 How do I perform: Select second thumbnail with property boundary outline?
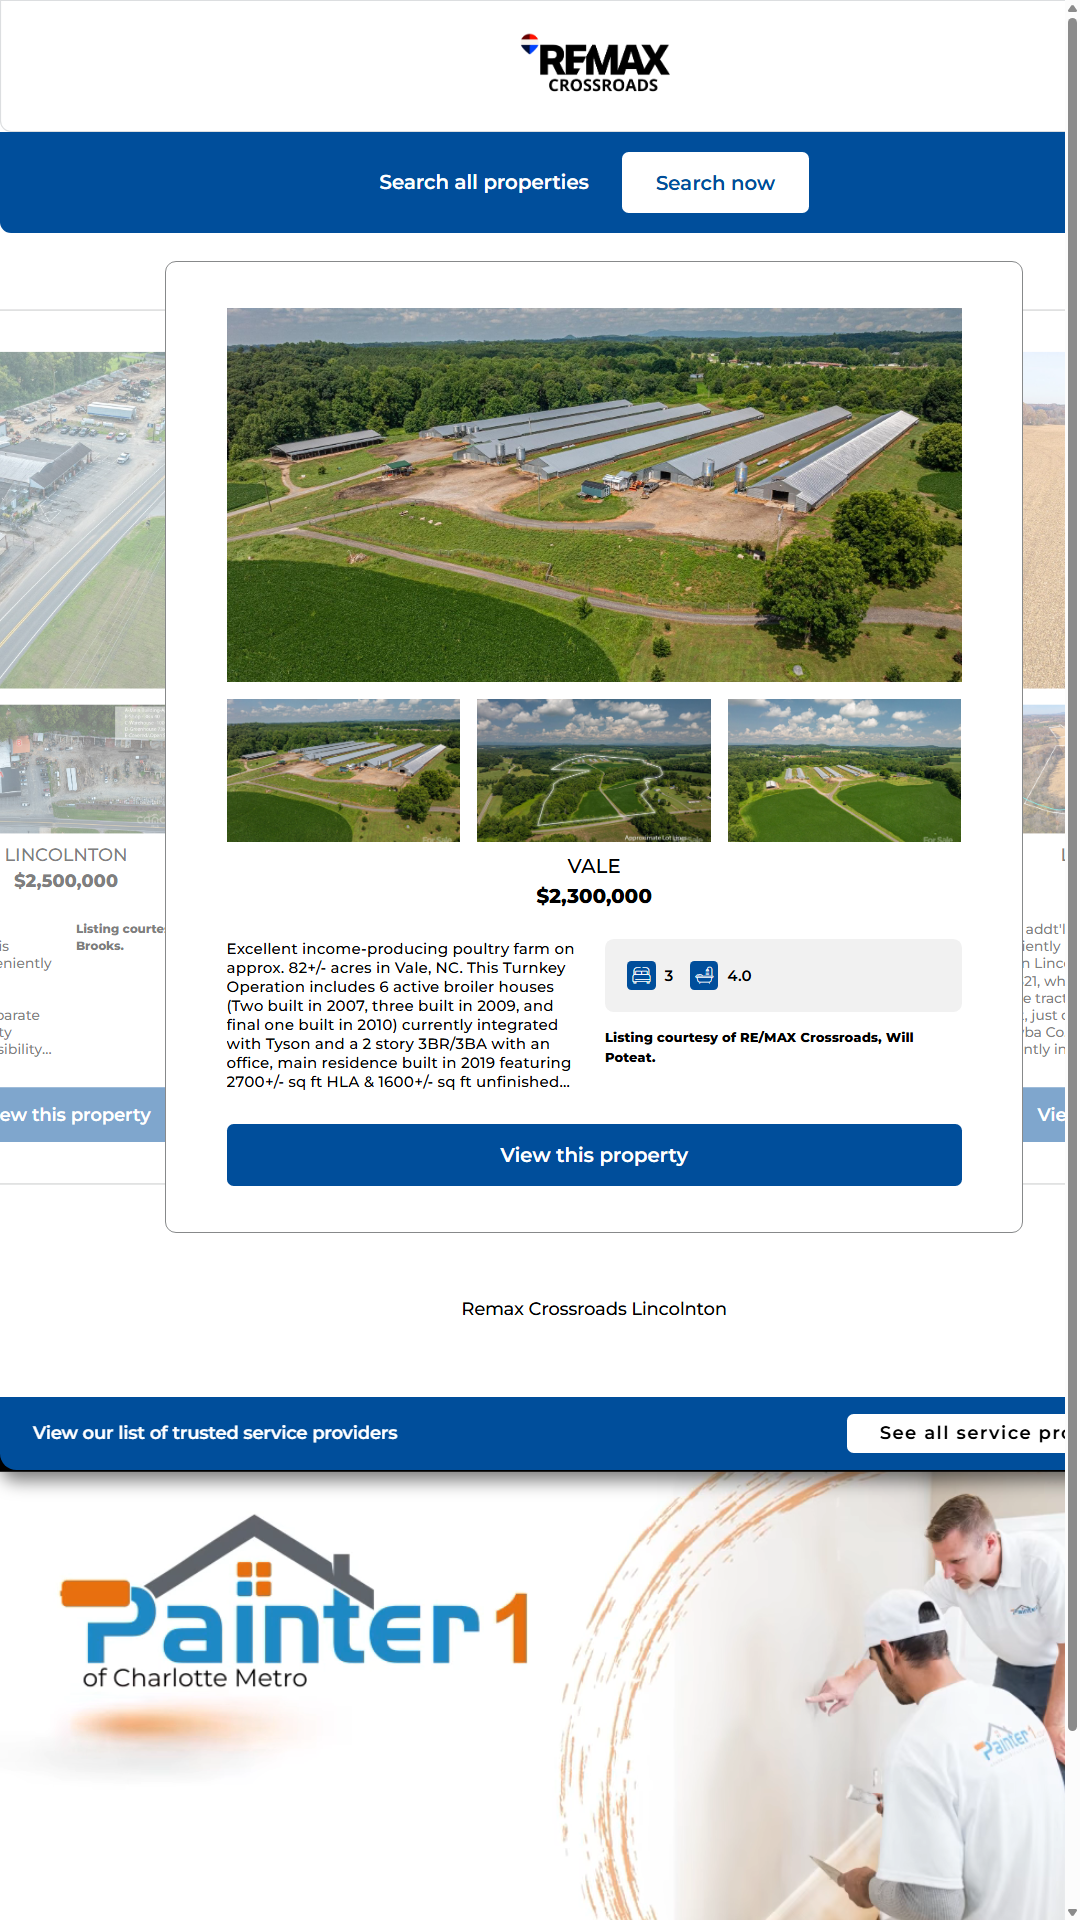point(594,770)
